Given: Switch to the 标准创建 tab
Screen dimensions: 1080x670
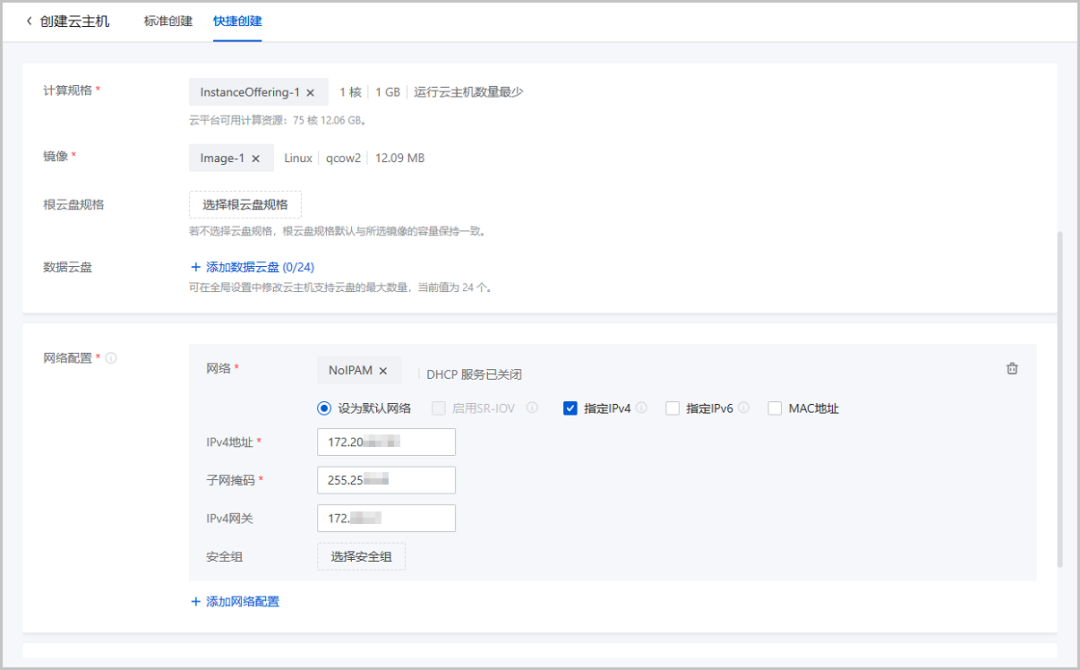Looking at the screenshot, I should pos(168,21).
